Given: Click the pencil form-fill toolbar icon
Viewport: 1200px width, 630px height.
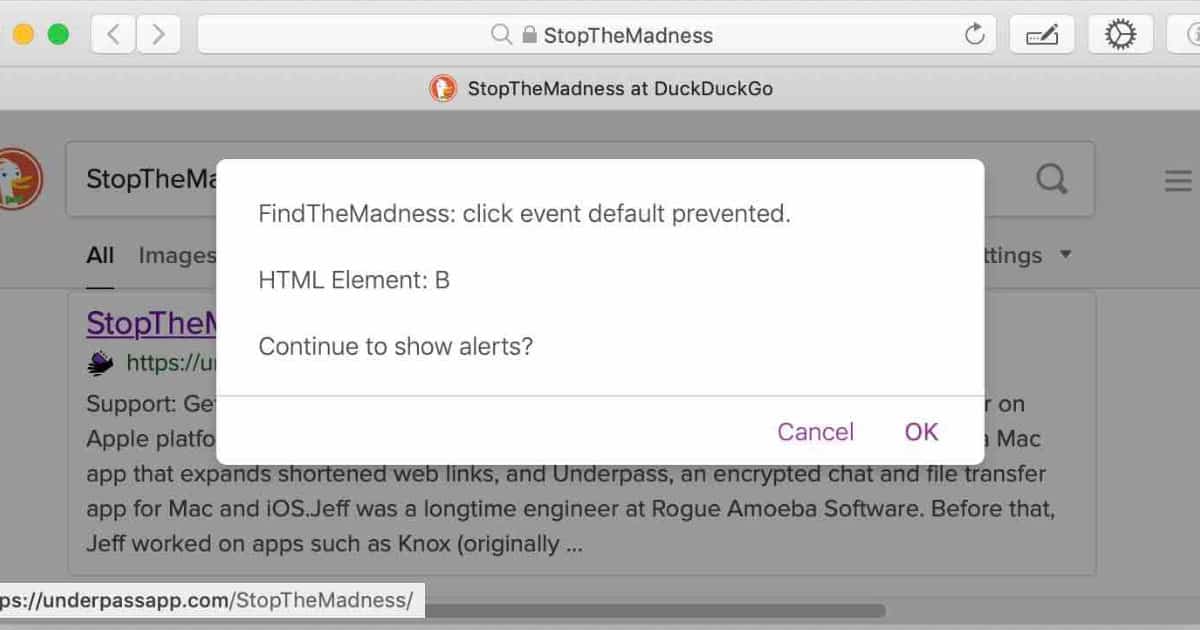Looking at the screenshot, I should click(1042, 35).
